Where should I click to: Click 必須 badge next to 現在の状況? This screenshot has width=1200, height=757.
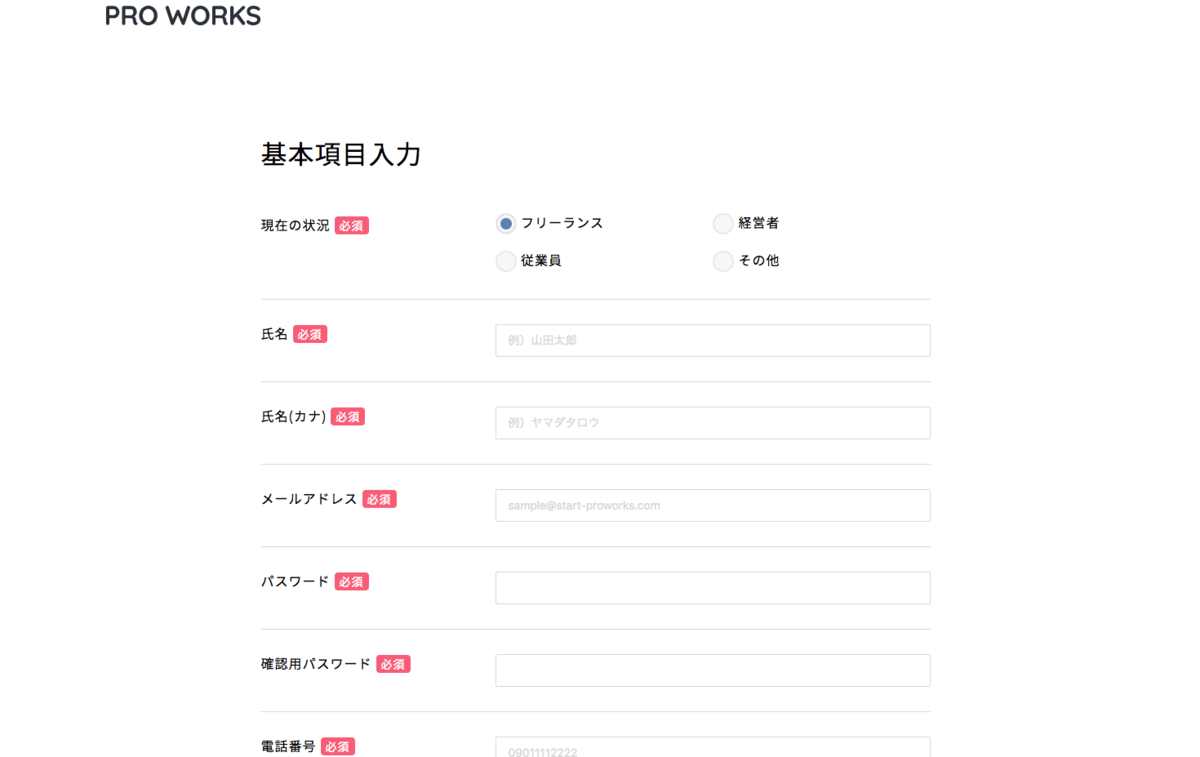pyautogui.click(x=352, y=226)
